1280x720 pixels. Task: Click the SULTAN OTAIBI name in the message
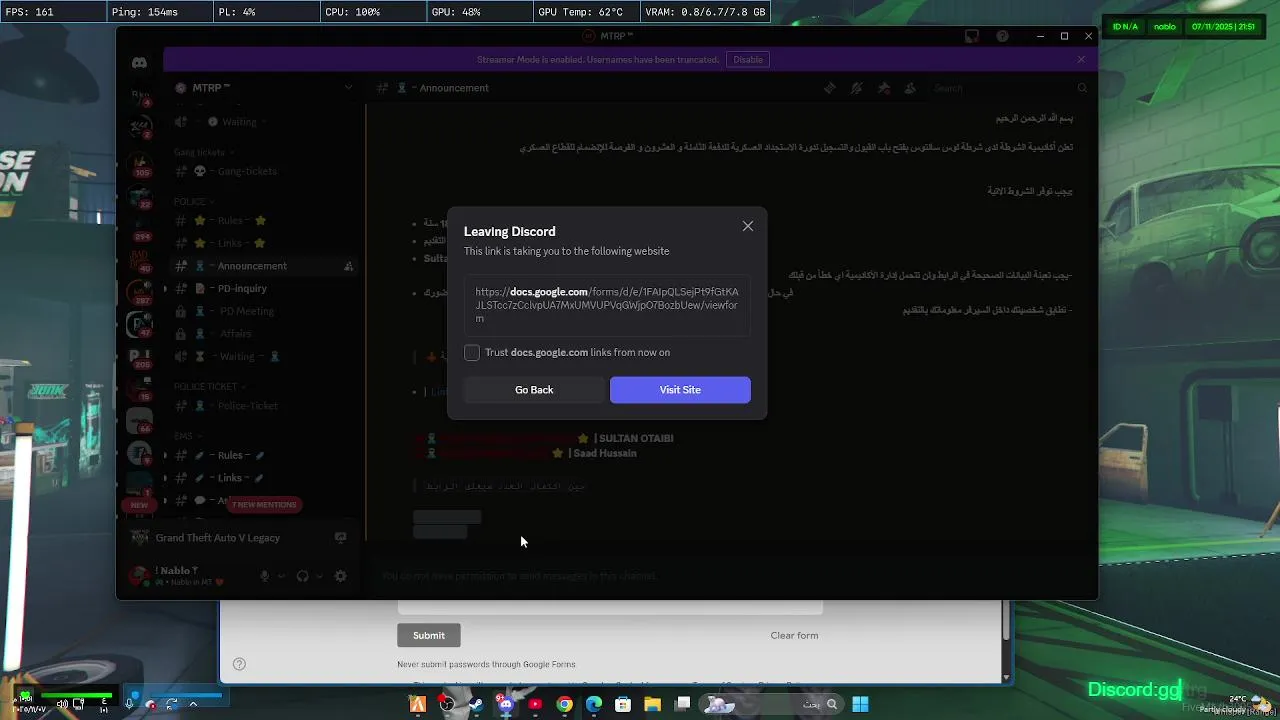tap(636, 438)
